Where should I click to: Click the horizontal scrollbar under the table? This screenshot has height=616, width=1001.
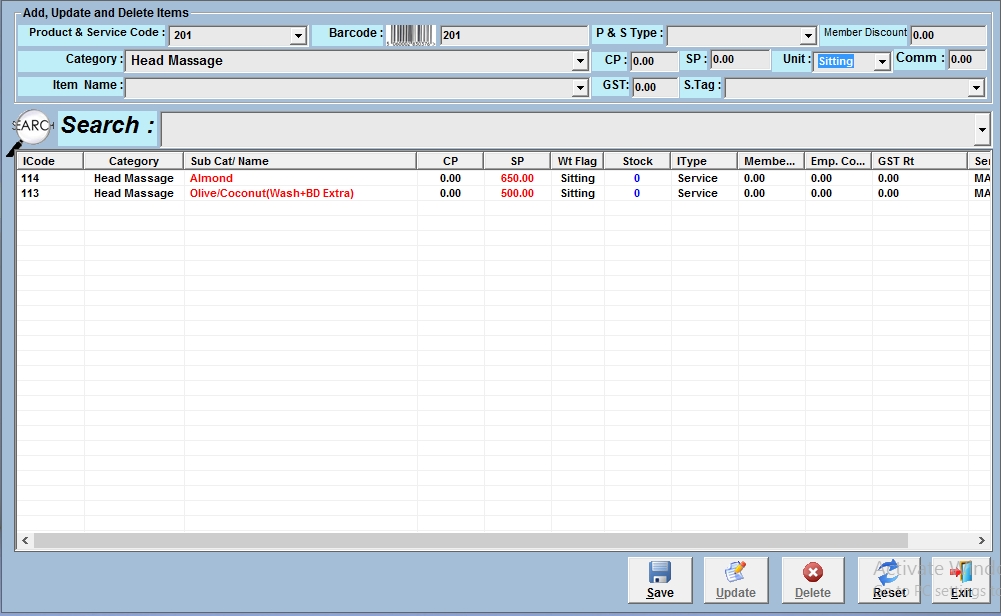tap(470, 540)
